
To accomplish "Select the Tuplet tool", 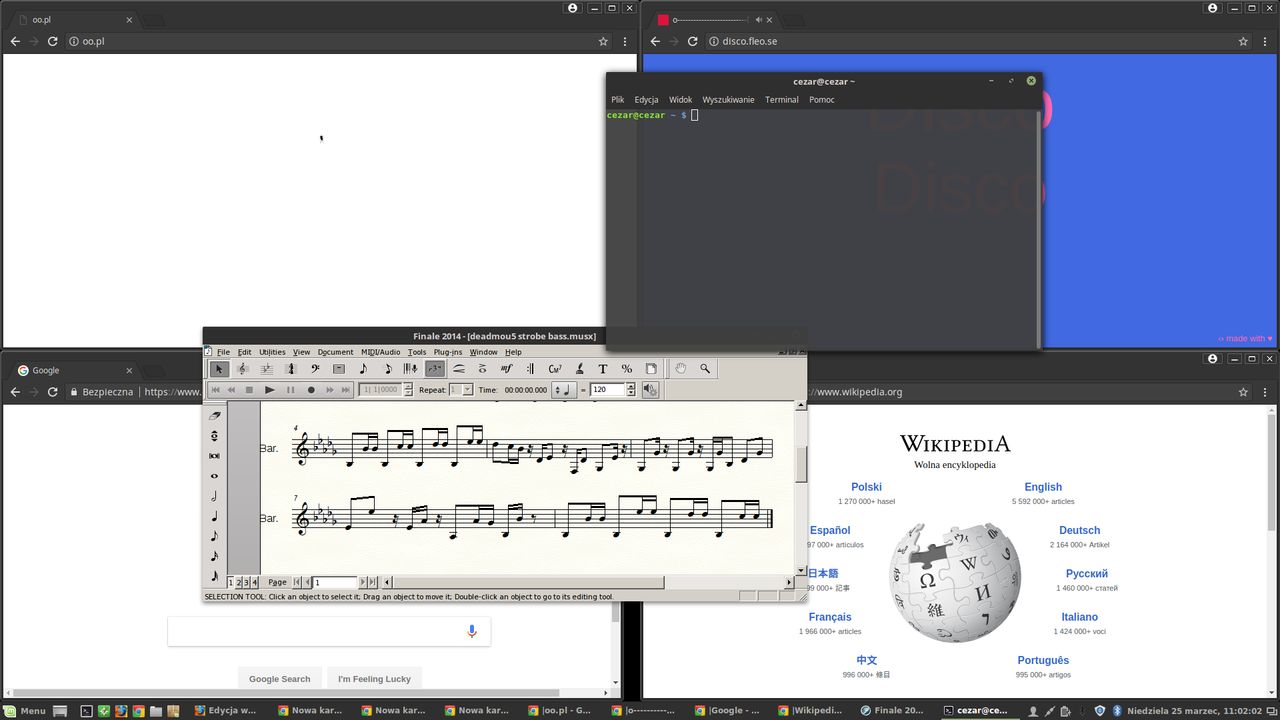I will click(x=435, y=369).
